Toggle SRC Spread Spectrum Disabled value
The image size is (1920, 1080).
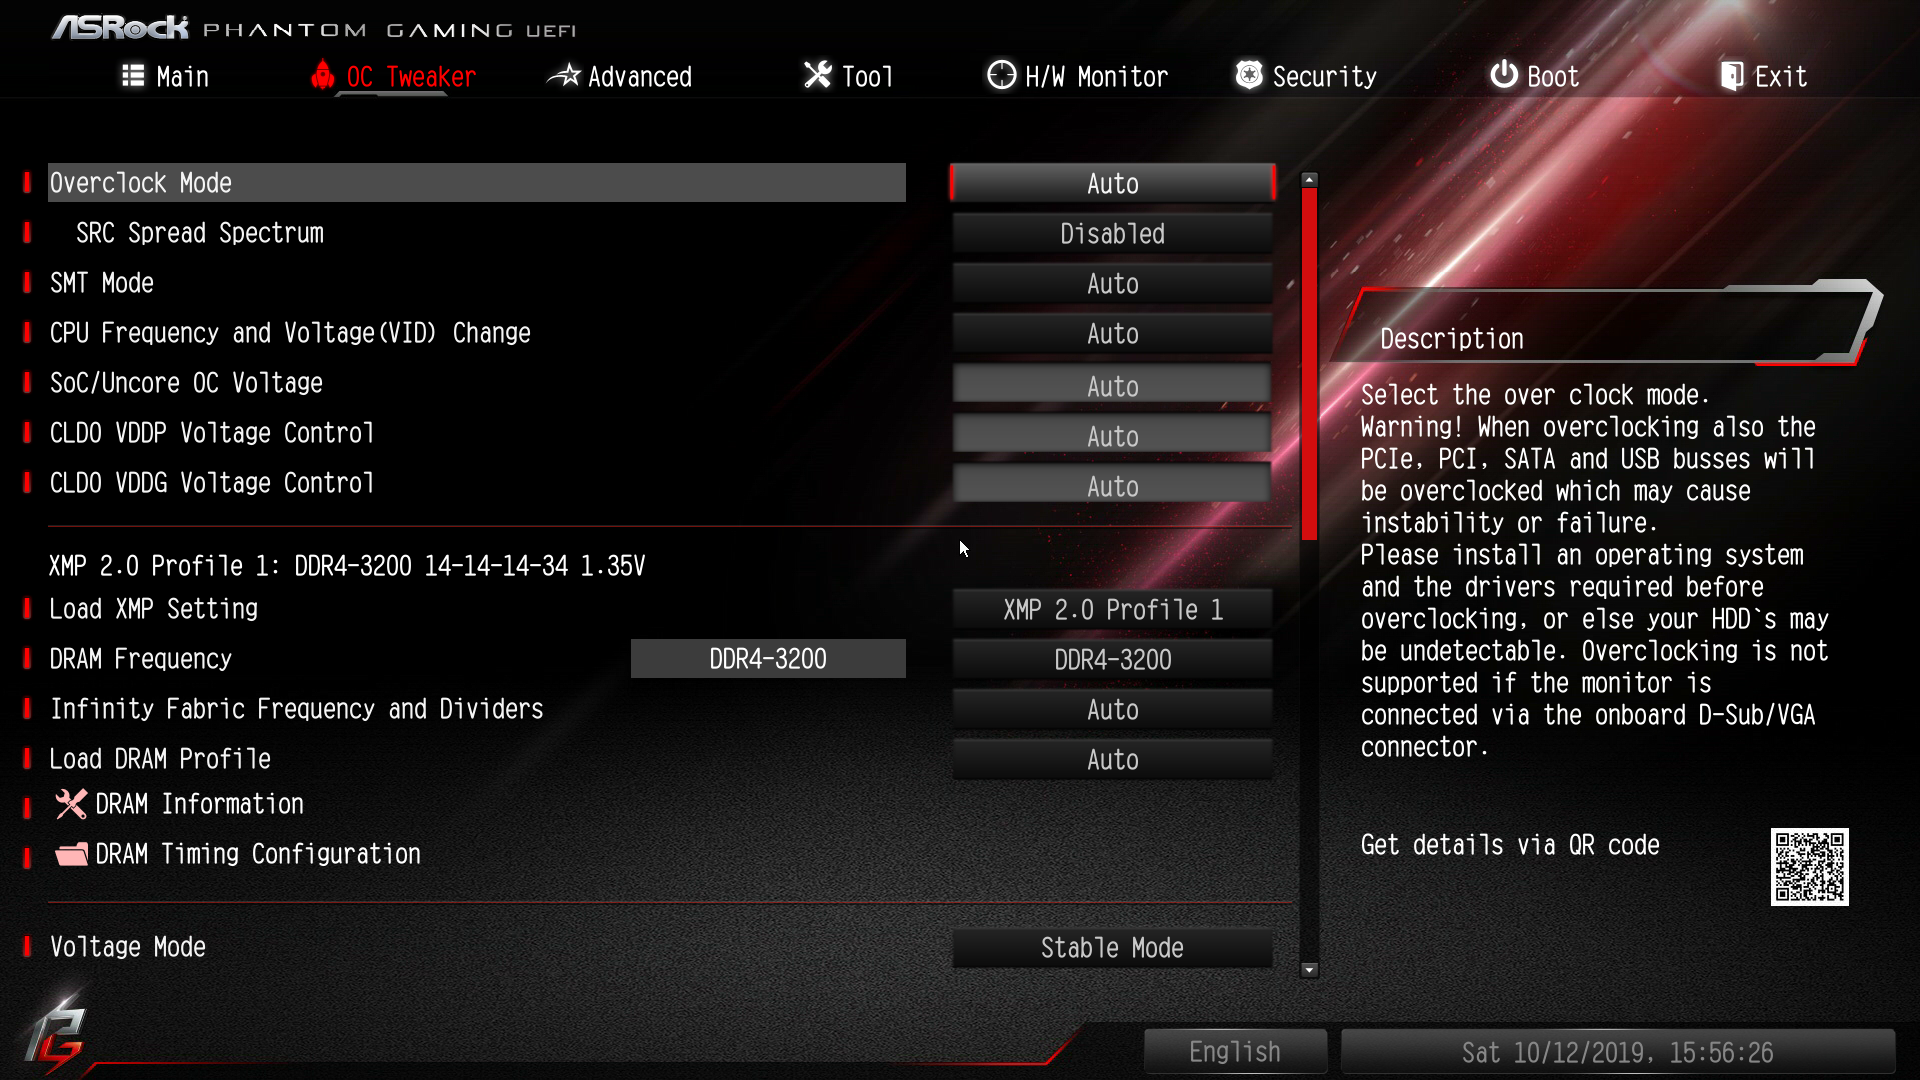coord(1112,234)
